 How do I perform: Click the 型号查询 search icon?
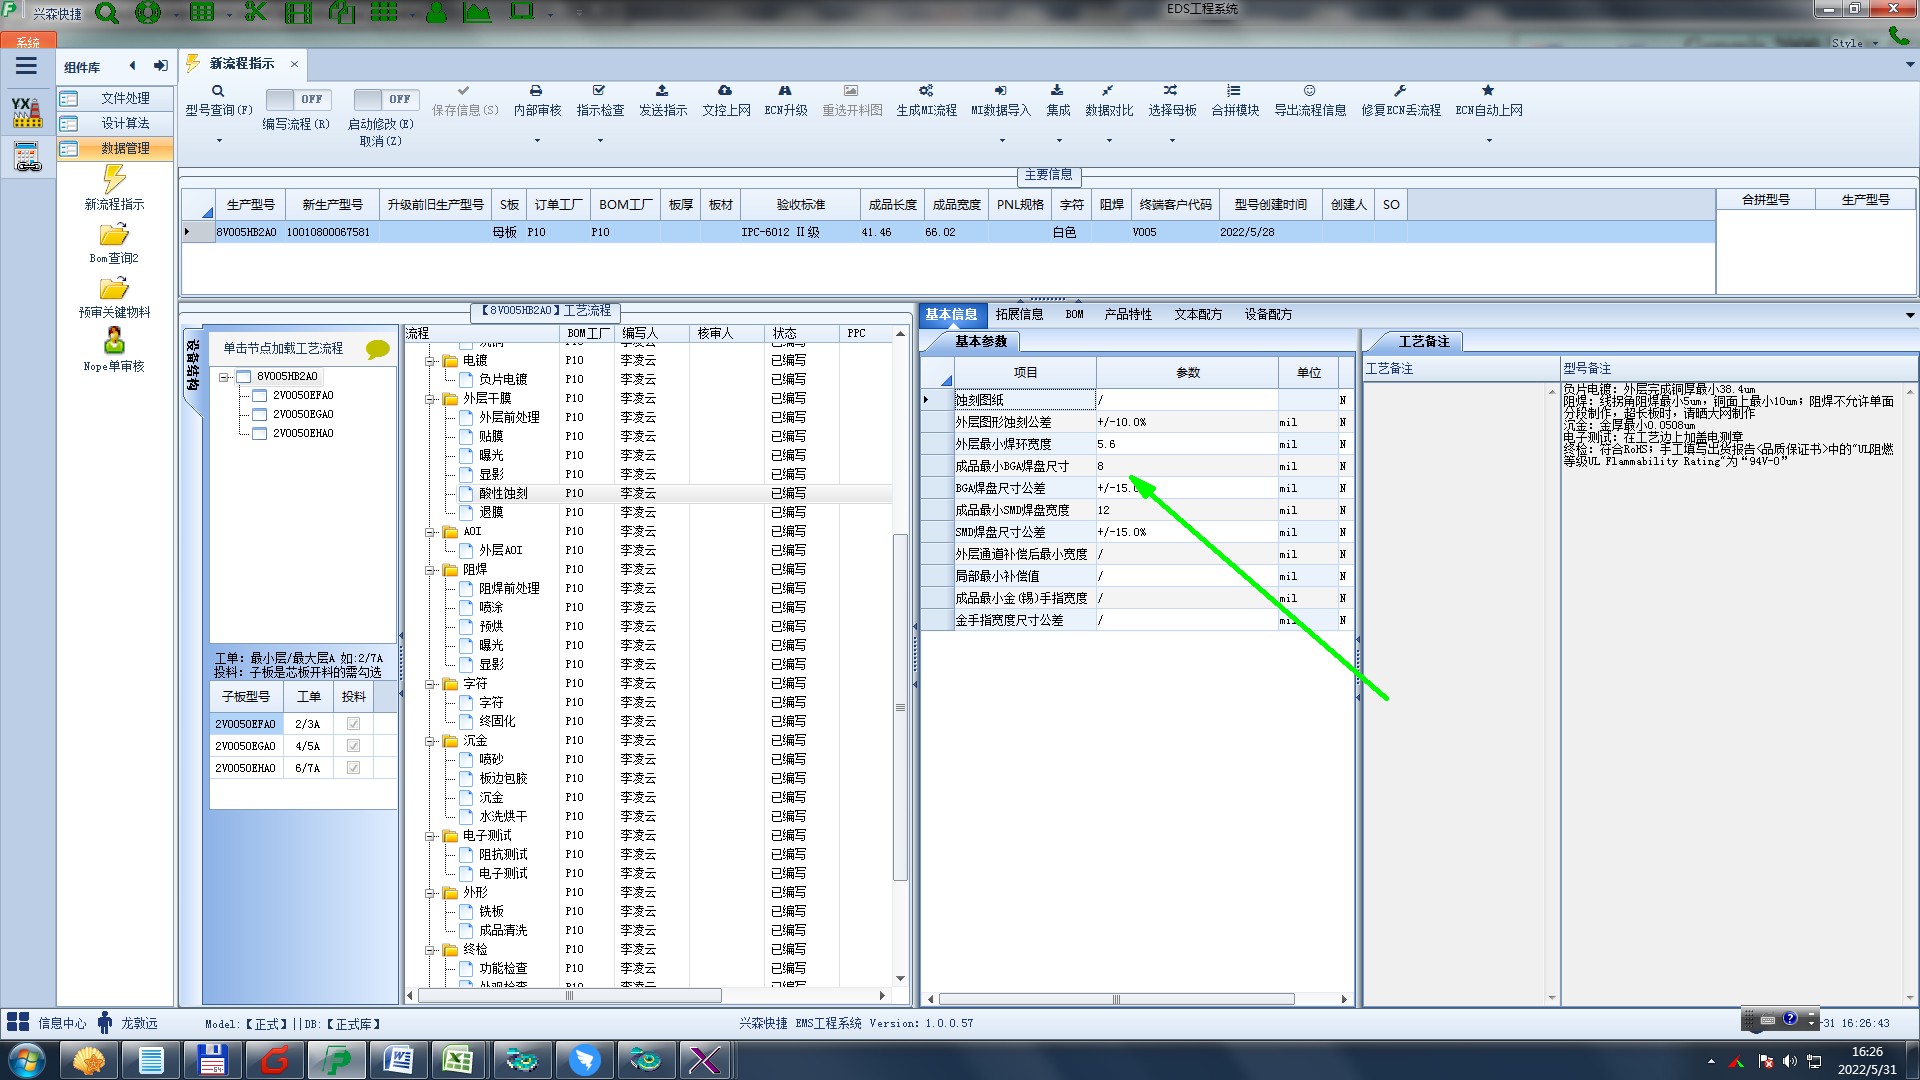(x=217, y=91)
